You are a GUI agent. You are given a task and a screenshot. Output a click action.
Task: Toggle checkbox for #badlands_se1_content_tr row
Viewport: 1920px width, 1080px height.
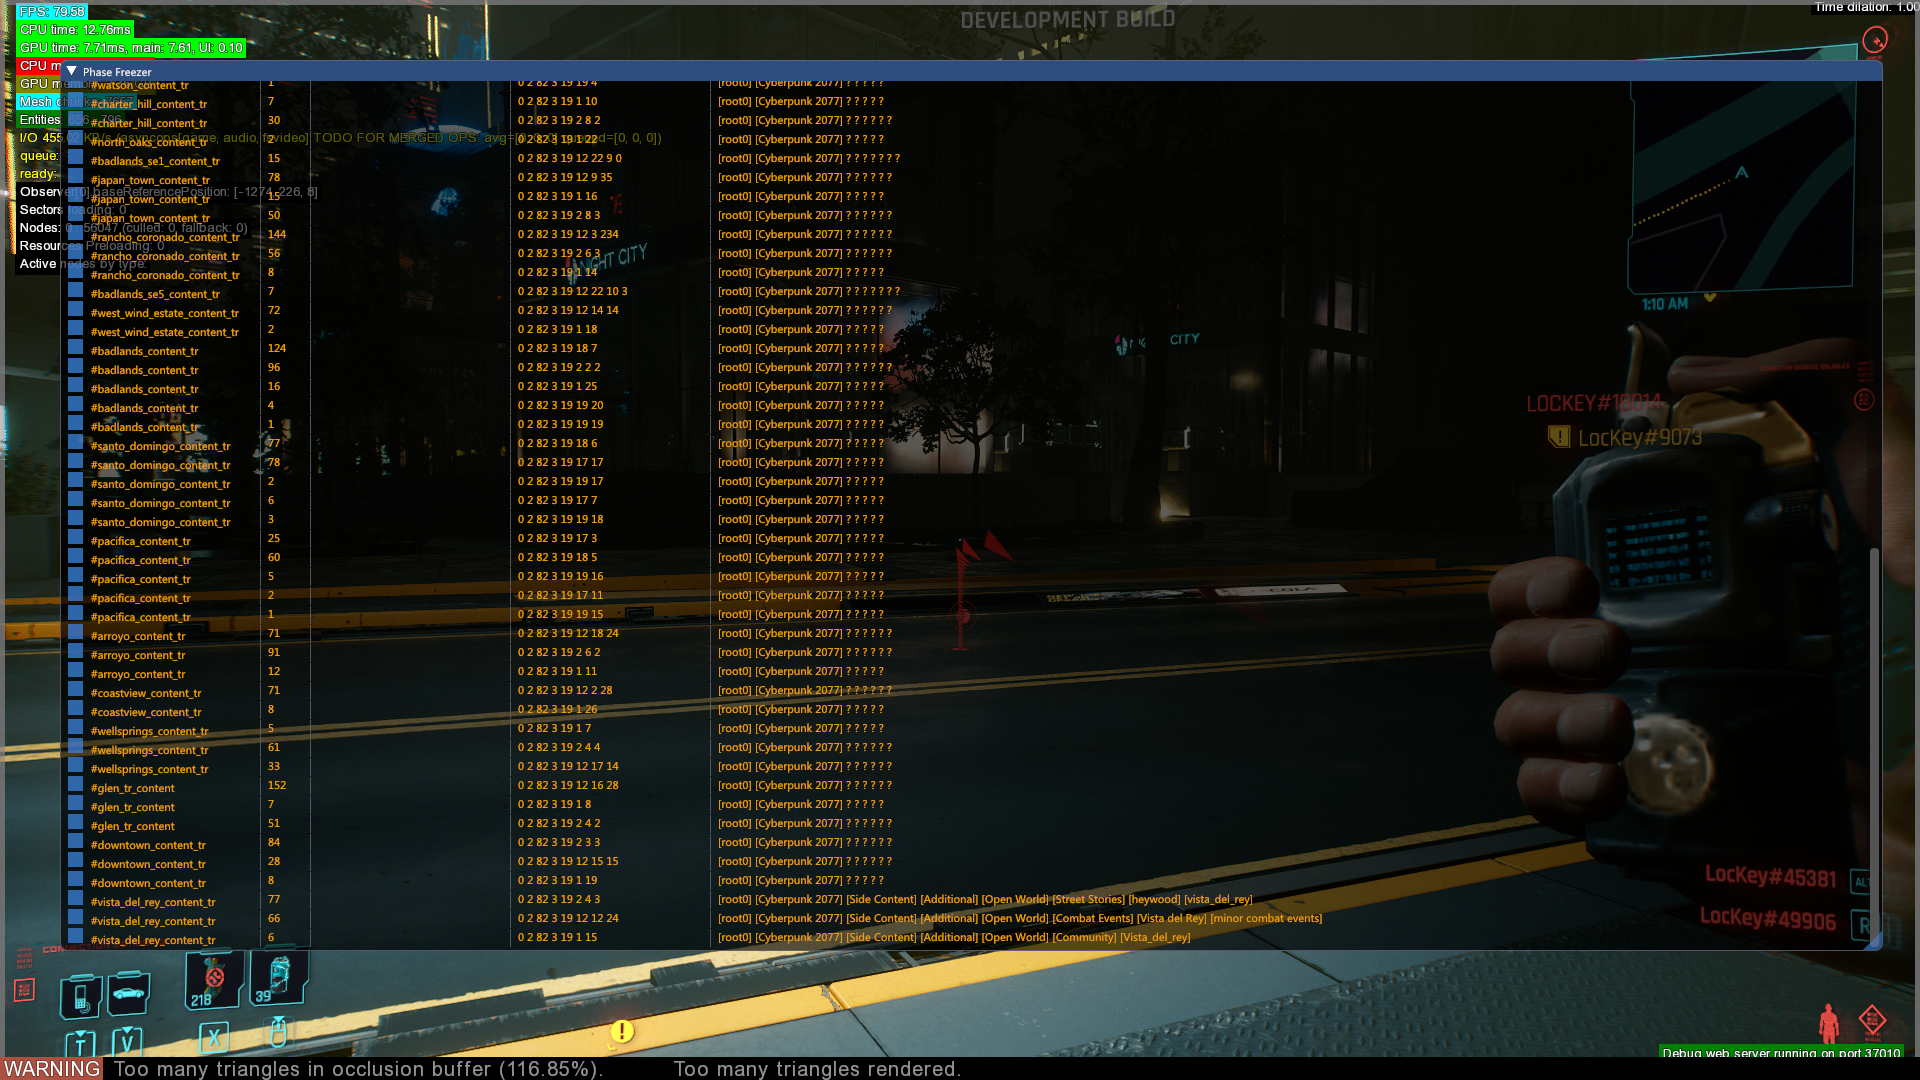coord(75,158)
